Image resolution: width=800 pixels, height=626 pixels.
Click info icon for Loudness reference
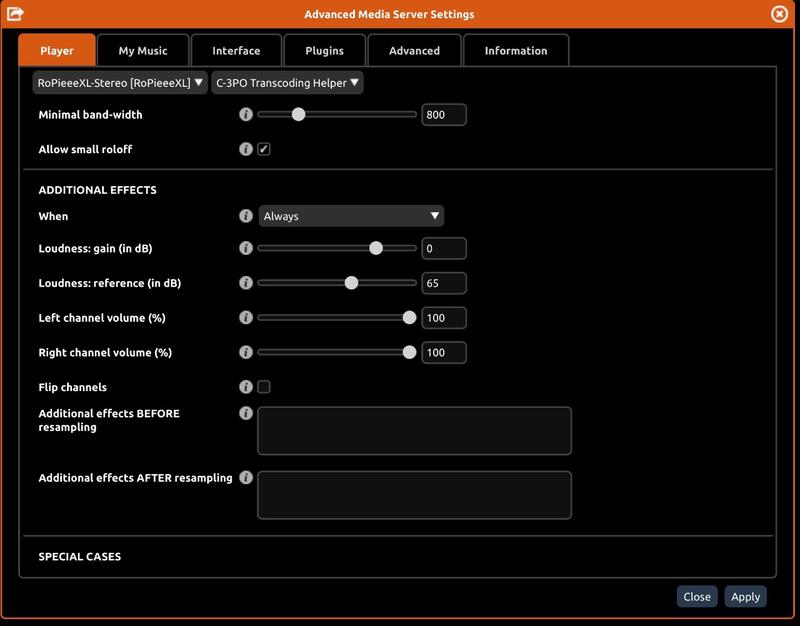[246, 283]
